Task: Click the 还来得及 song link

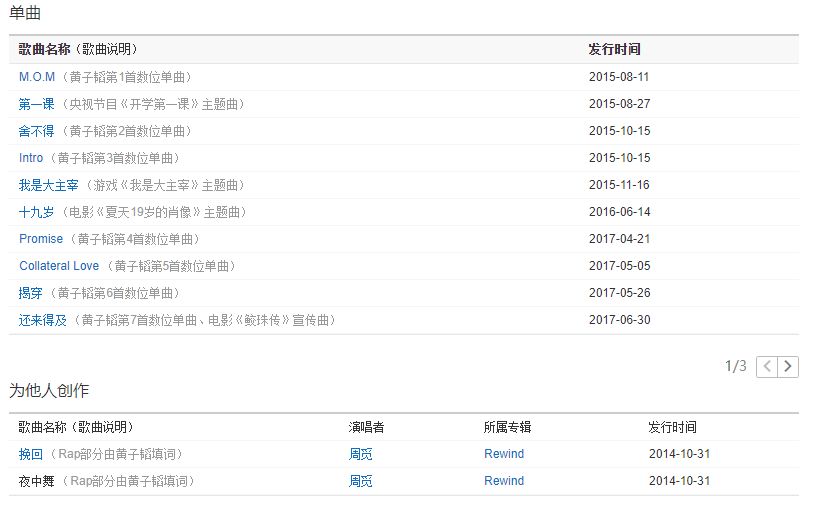Action: click(x=43, y=320)
